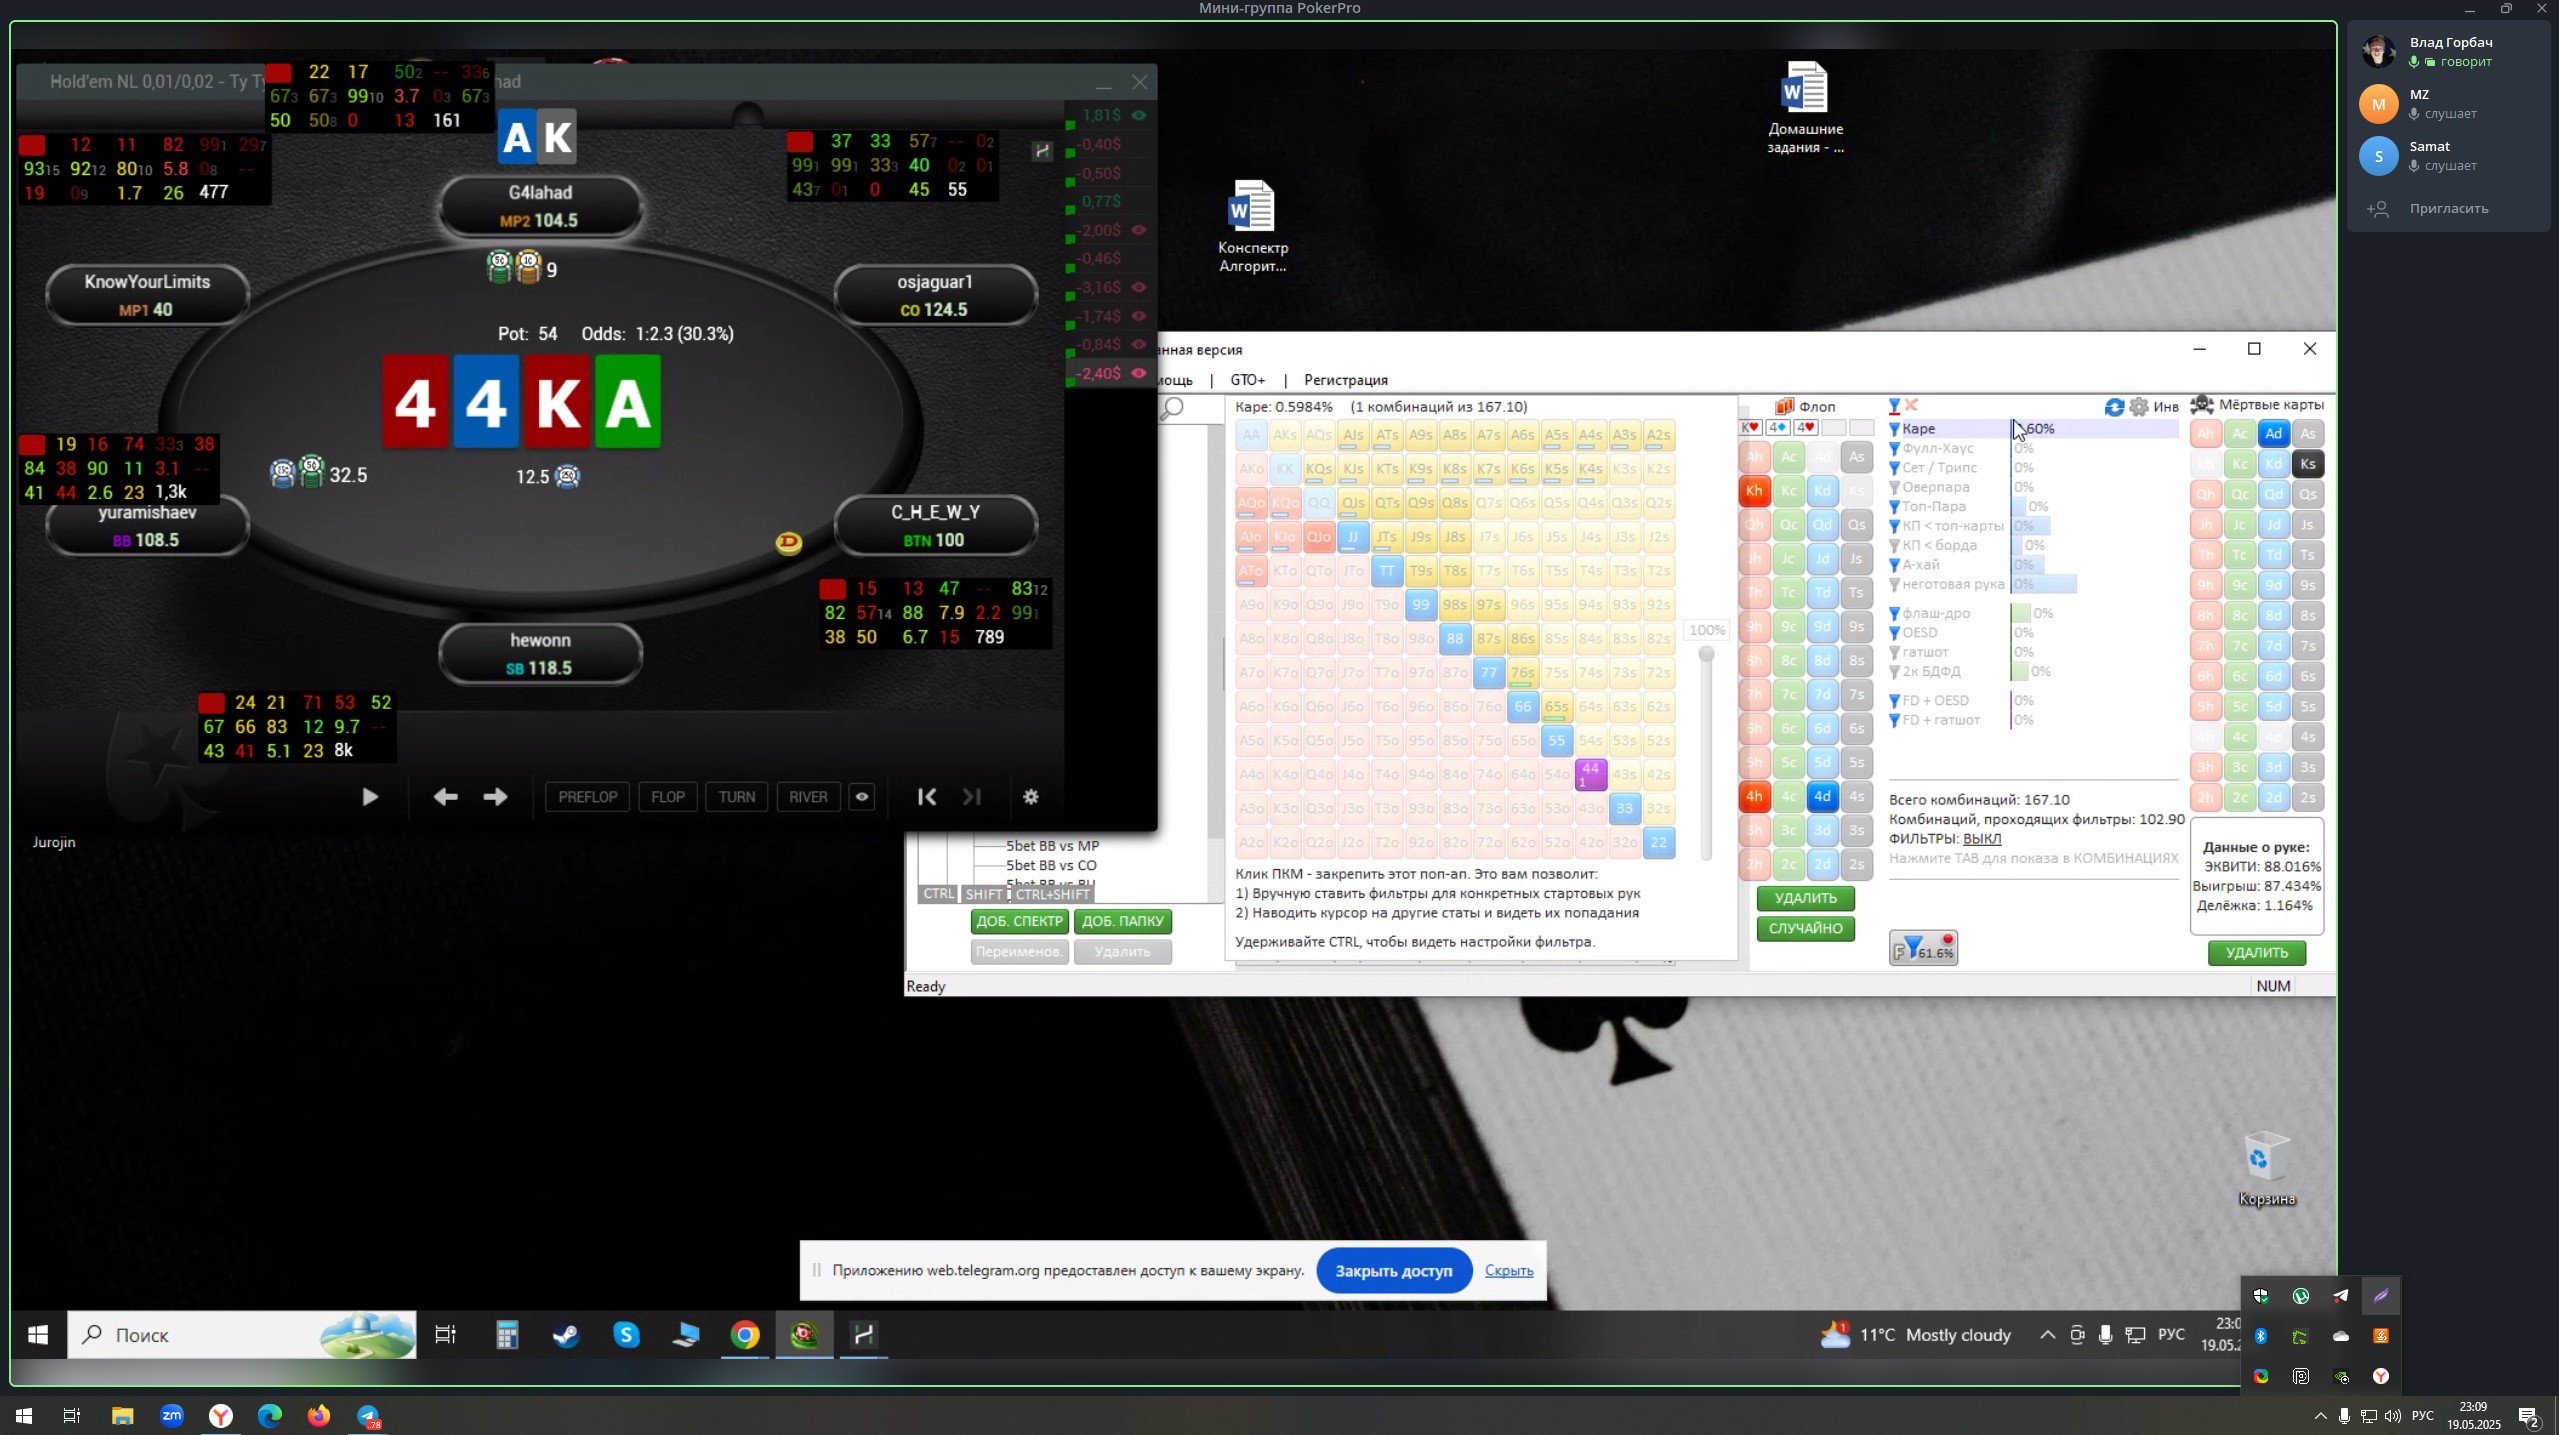Image resolution: width=2559 pixels, height=1435 pixels.
Task: Toggle the funnel filter on гатшот row
Action: click(1894, 653)
